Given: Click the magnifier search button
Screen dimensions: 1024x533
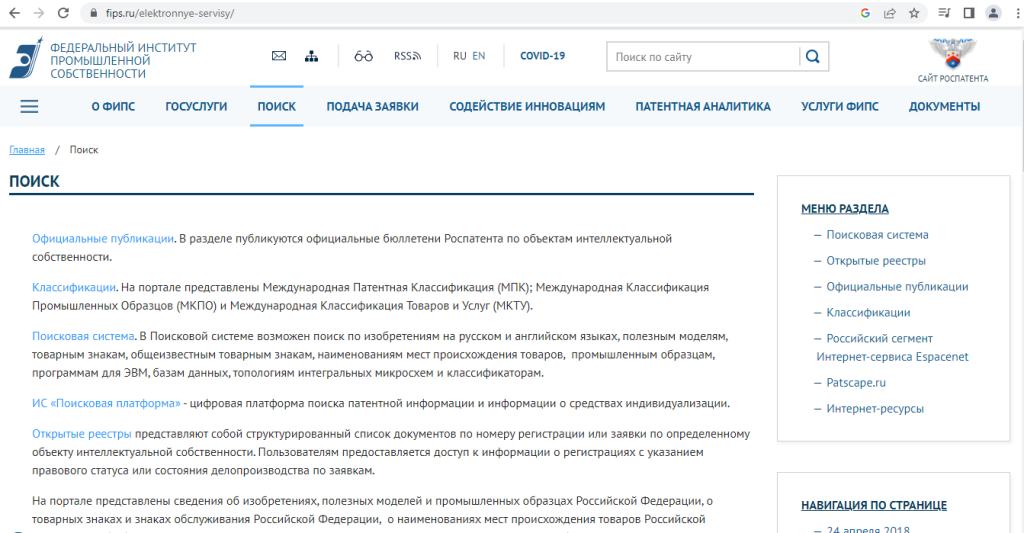Looking at the screenshot, I should (x=813, y=57).
